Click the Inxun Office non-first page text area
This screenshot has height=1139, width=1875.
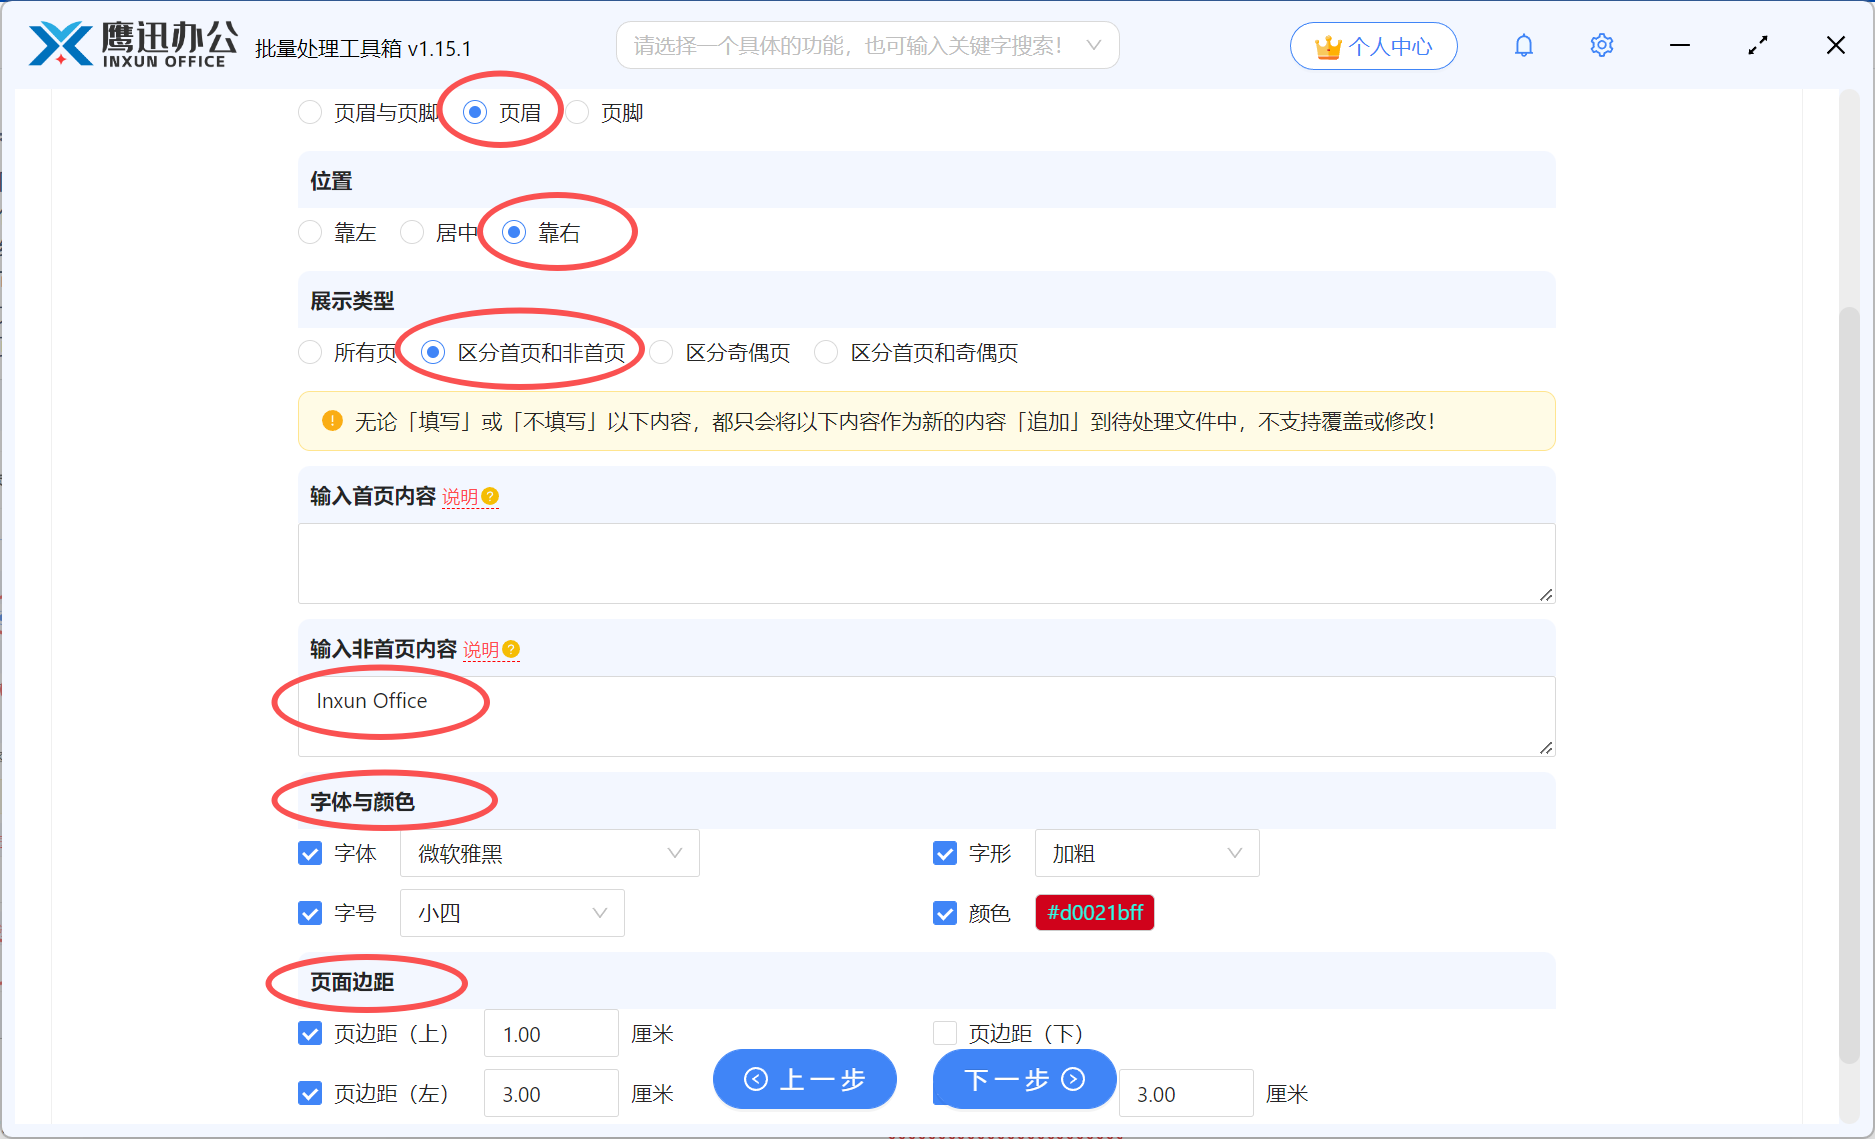click(x=926, y=716)
